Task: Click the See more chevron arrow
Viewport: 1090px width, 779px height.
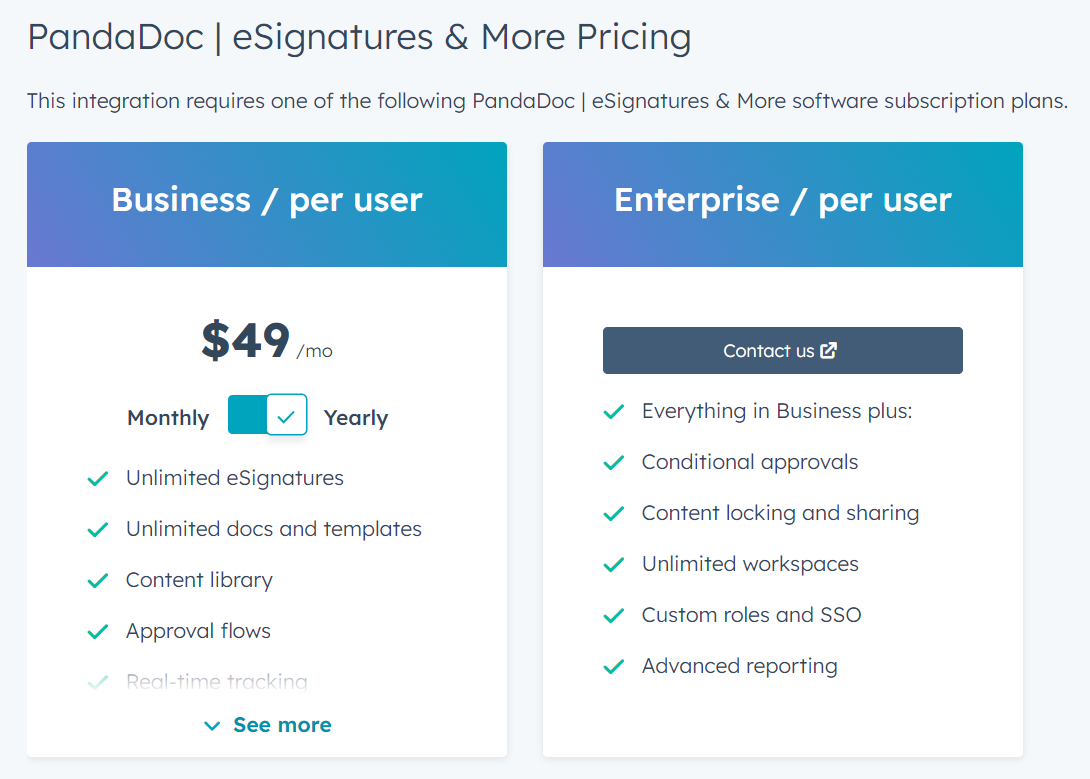Action: pos(212,726)
